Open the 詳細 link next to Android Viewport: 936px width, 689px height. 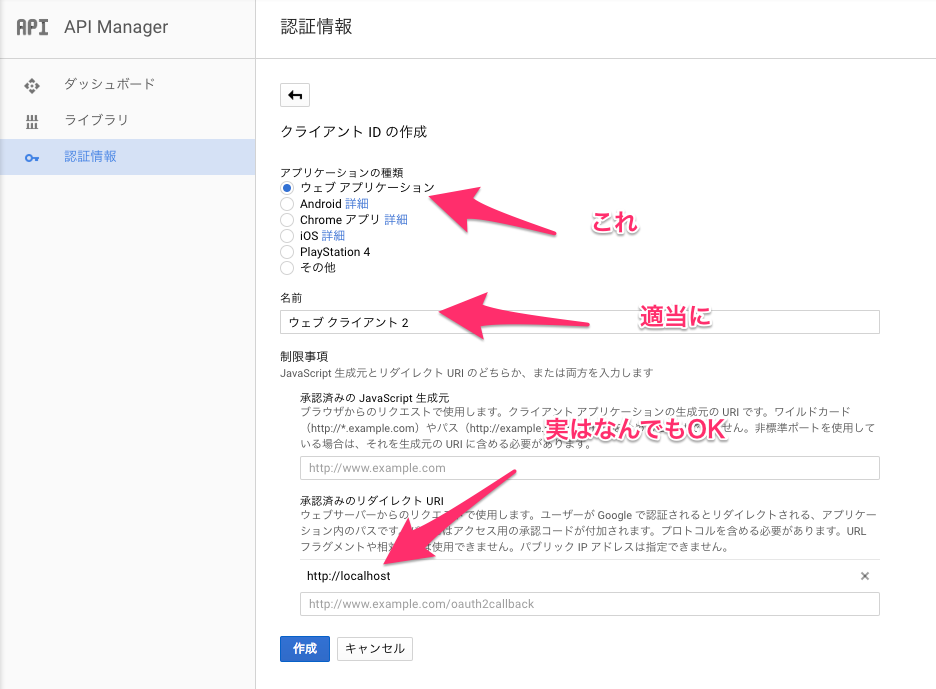357,204
